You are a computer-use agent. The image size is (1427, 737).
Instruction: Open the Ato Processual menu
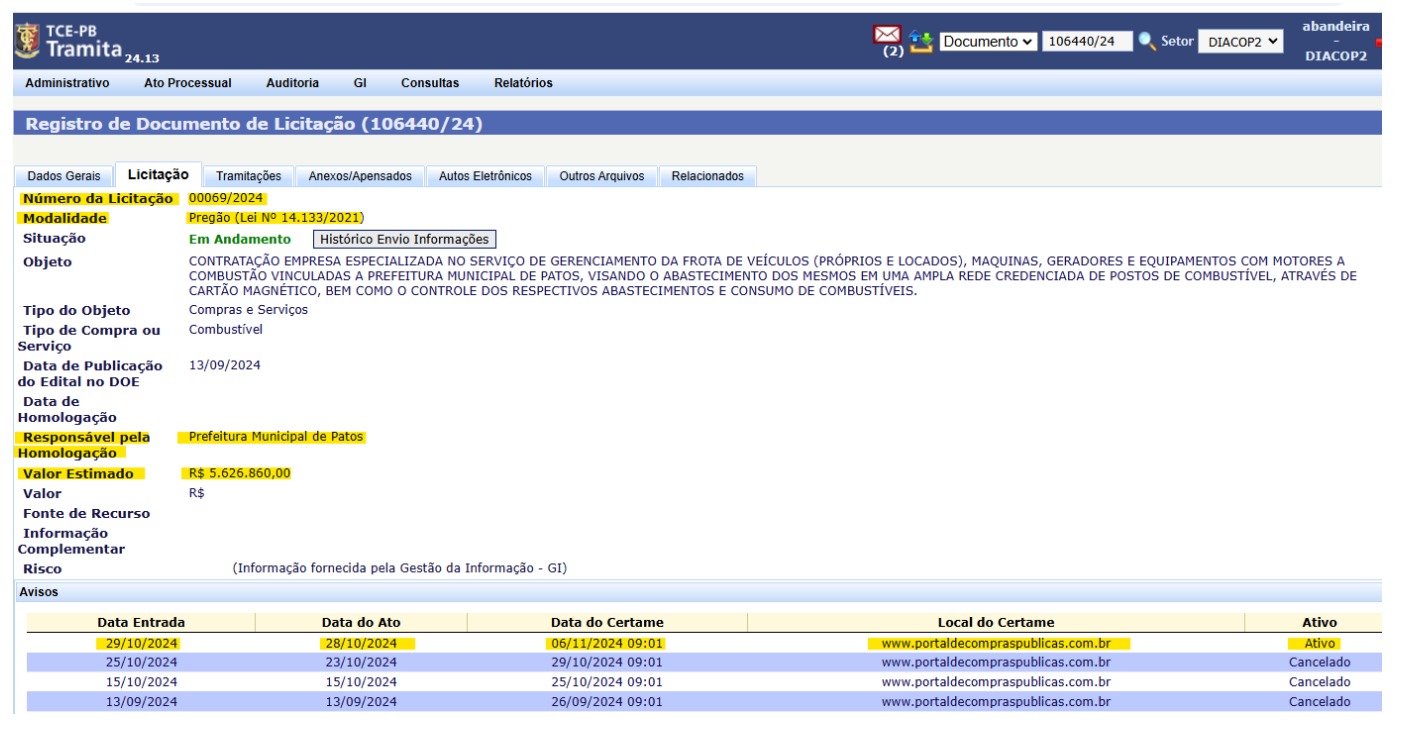[188, 83]
